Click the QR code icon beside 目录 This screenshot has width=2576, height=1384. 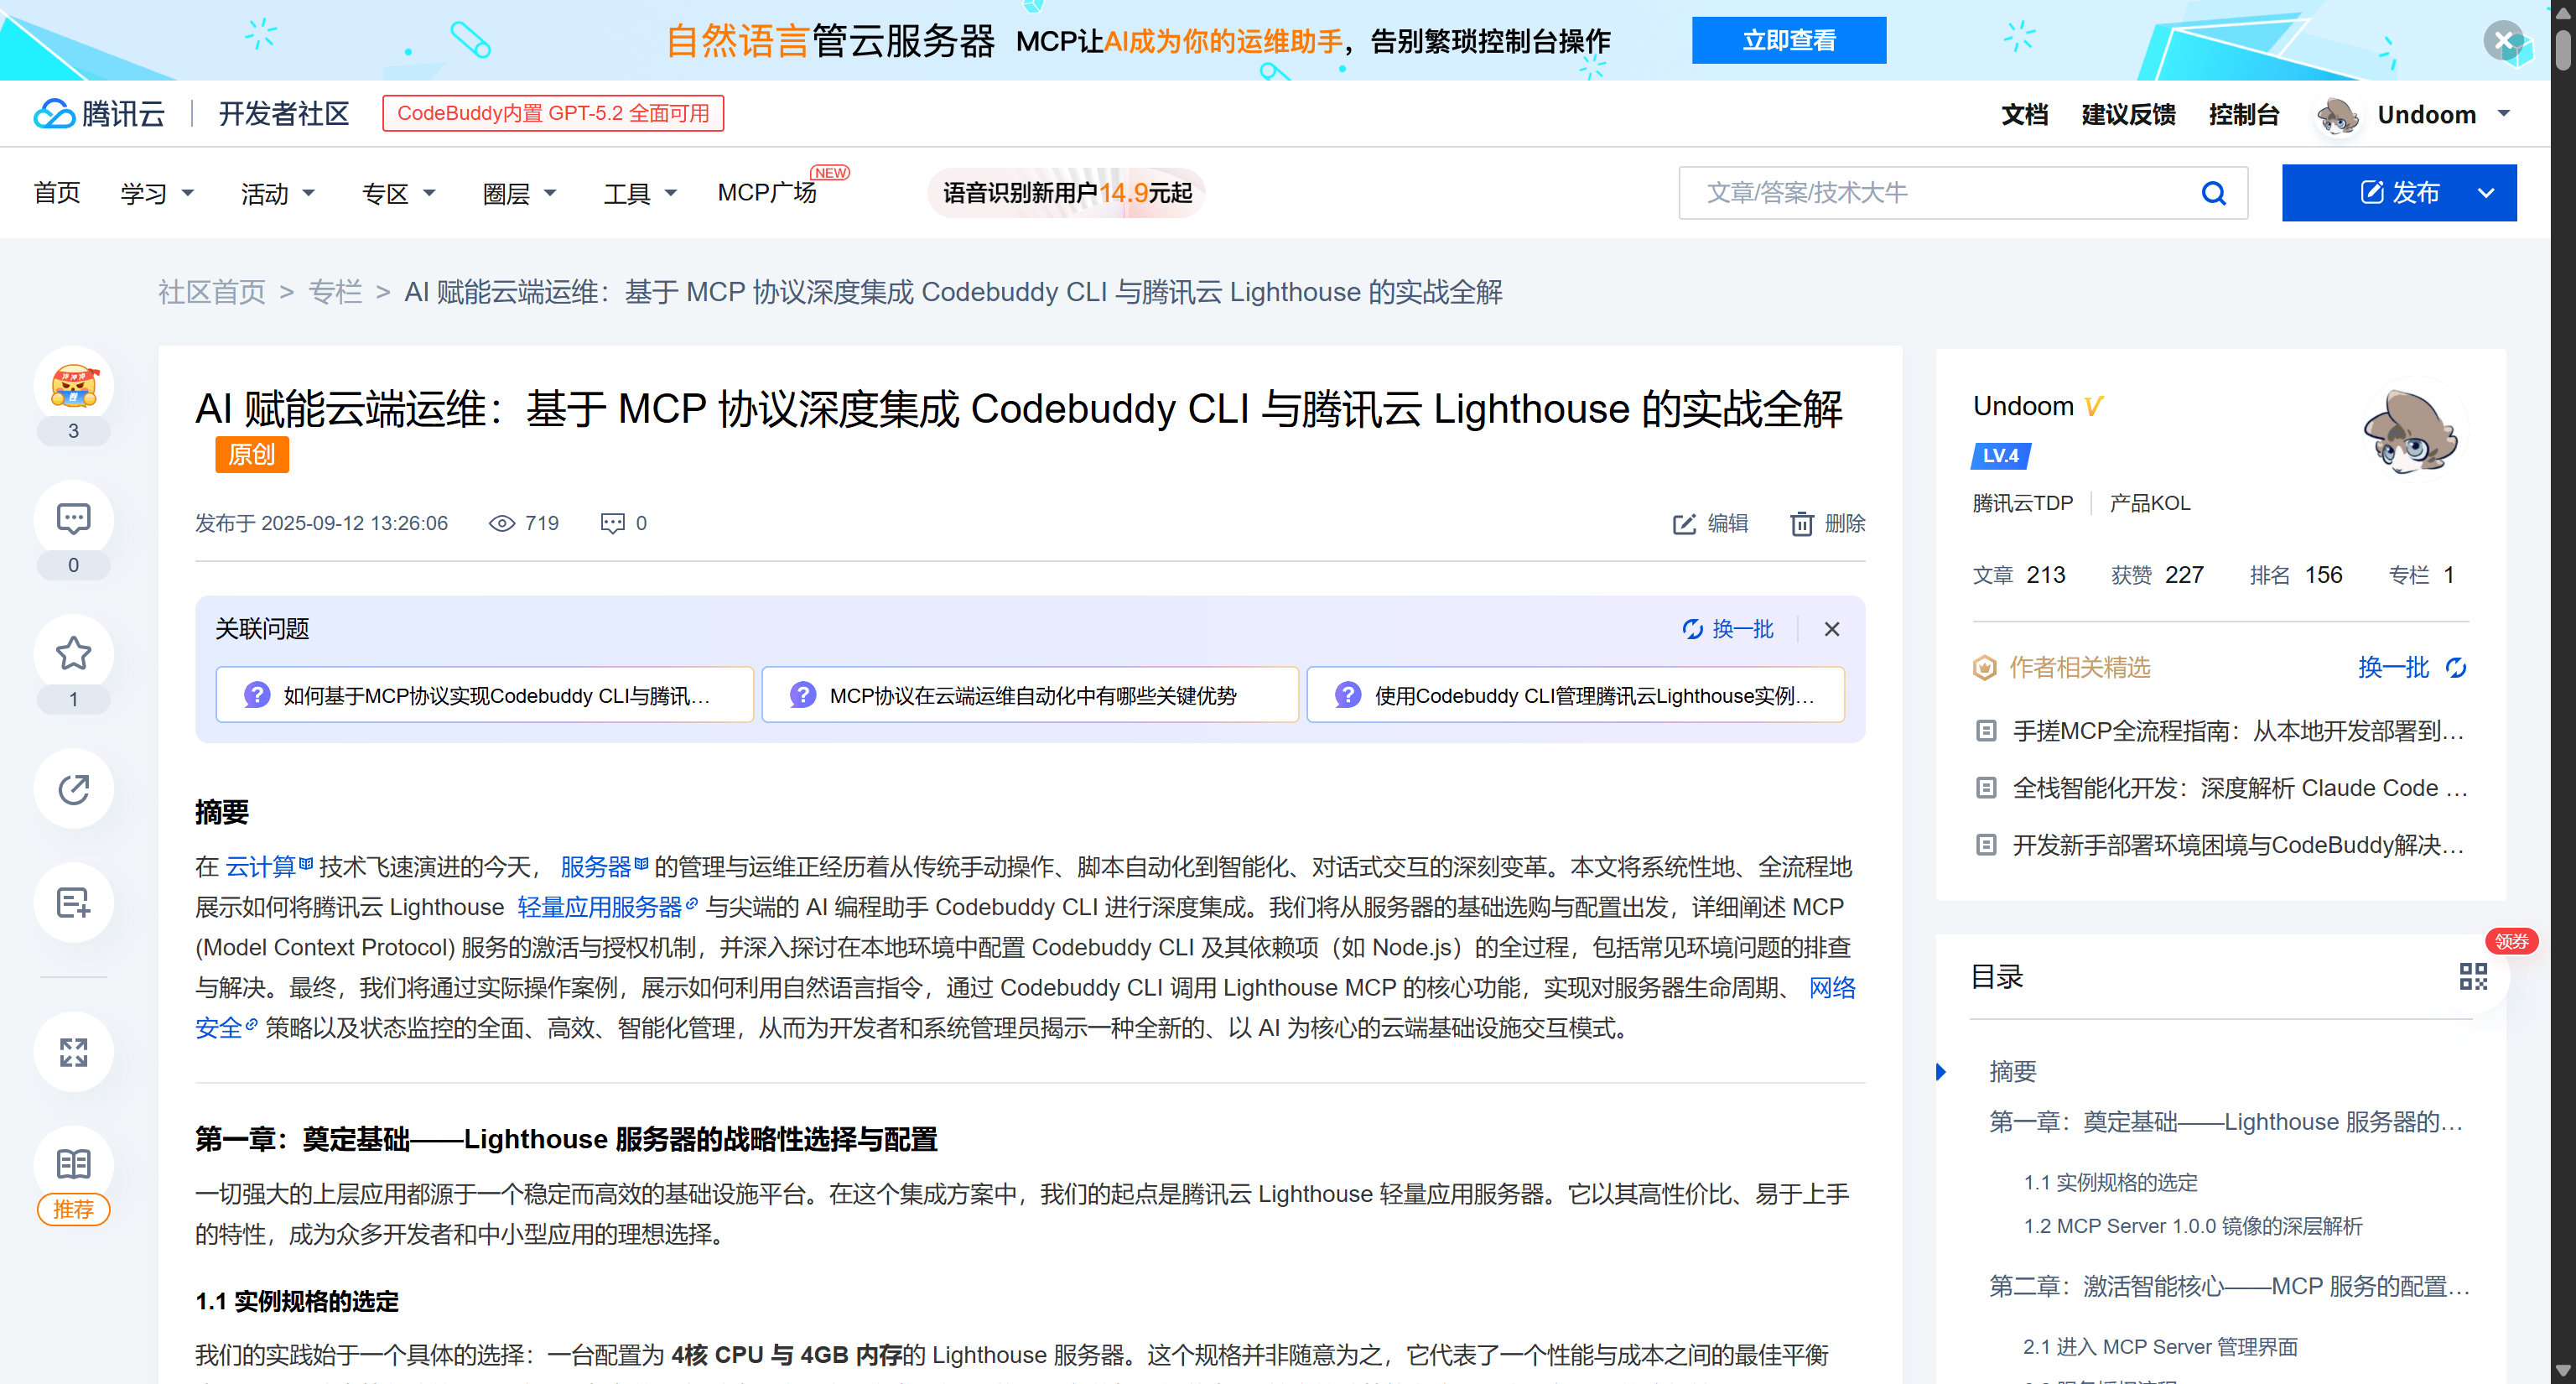[2472, 976]
